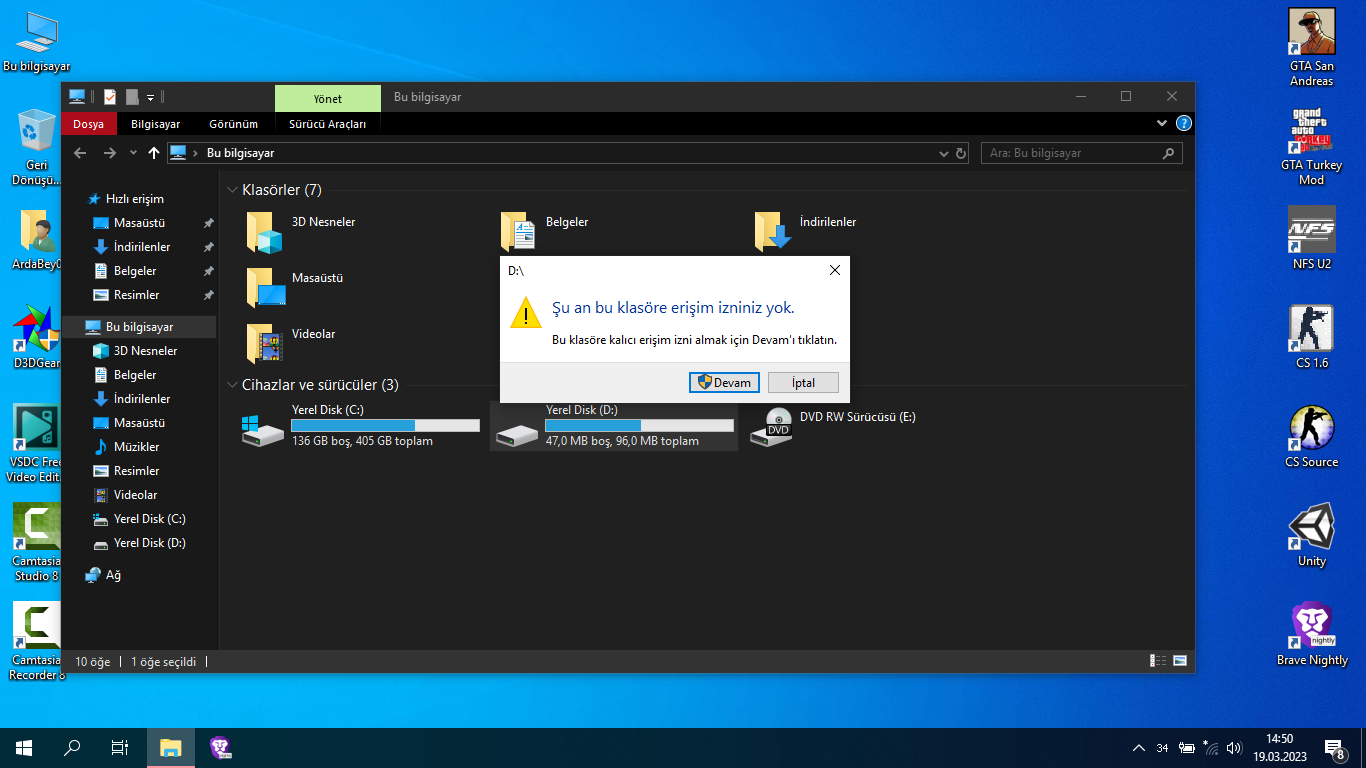Open the Dosya menu

[88, 124]
